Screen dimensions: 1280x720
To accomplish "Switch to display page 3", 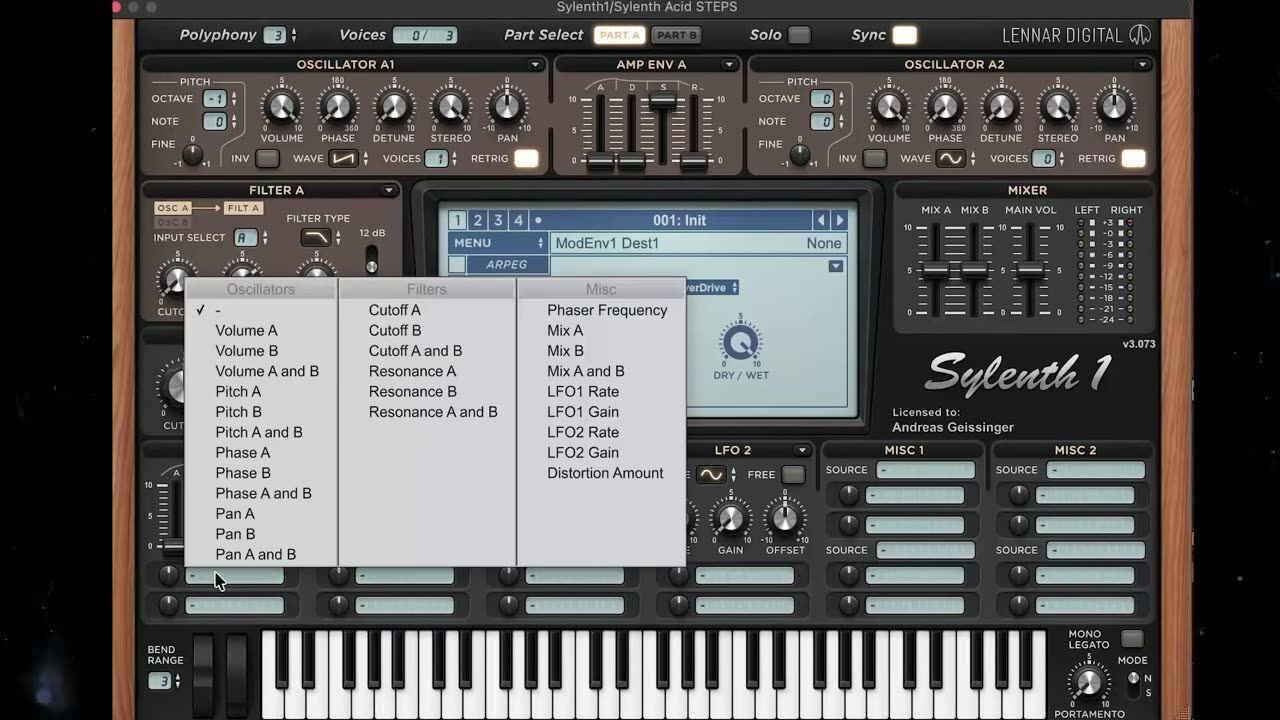I will coord(497,220).
